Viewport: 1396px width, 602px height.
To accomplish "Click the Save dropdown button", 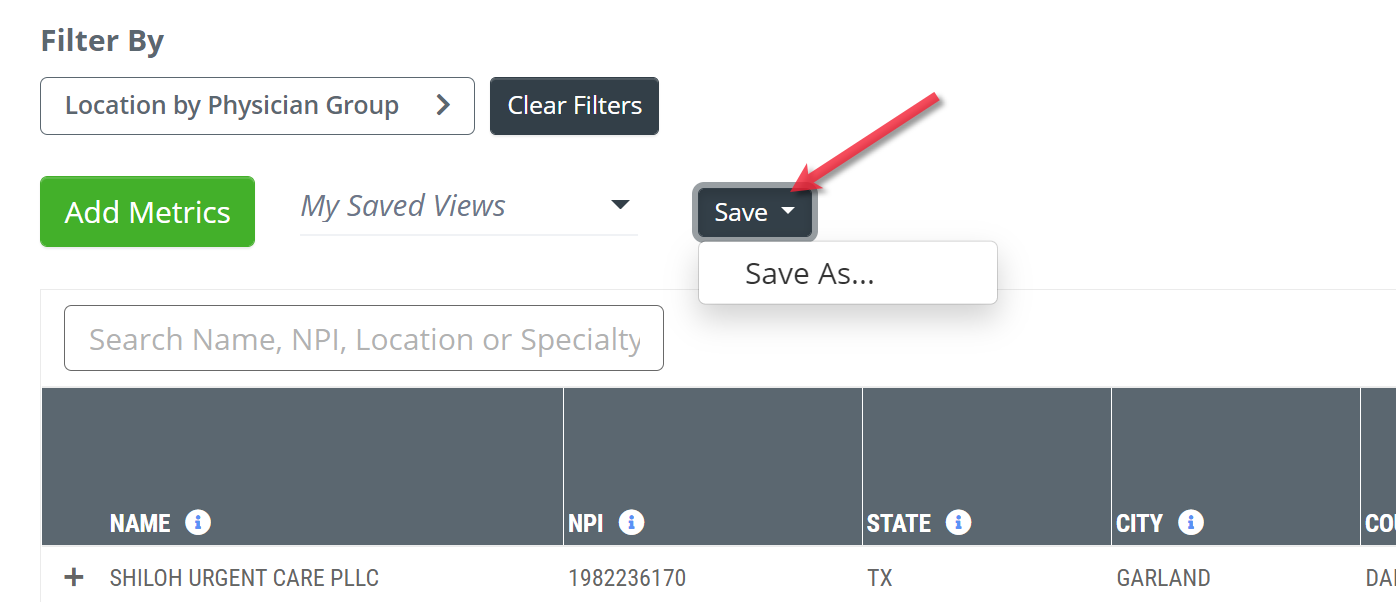I will coord(755,212).
